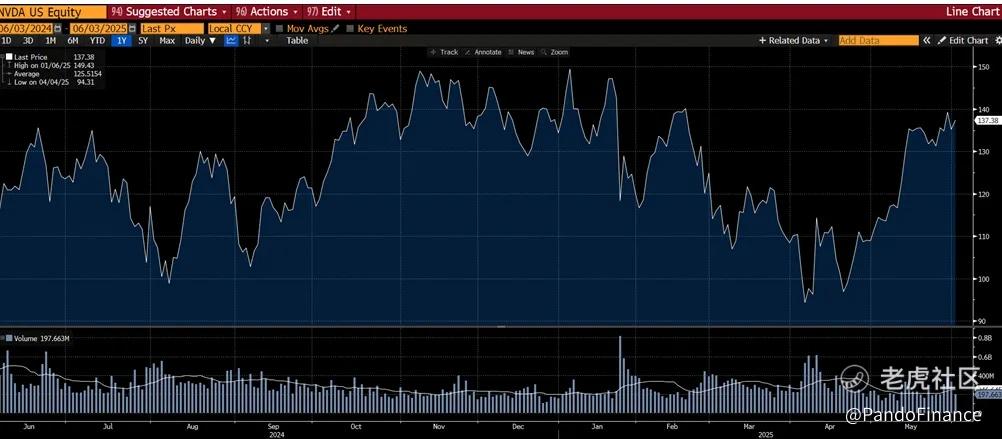Switch to the 5Y time range
The width and height of the screenshot is (1002, 439).
pos(143,40)
